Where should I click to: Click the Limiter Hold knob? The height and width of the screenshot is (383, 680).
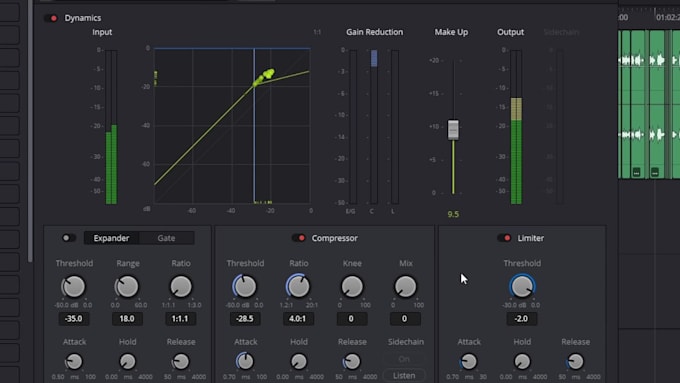(x=522, y=361)
